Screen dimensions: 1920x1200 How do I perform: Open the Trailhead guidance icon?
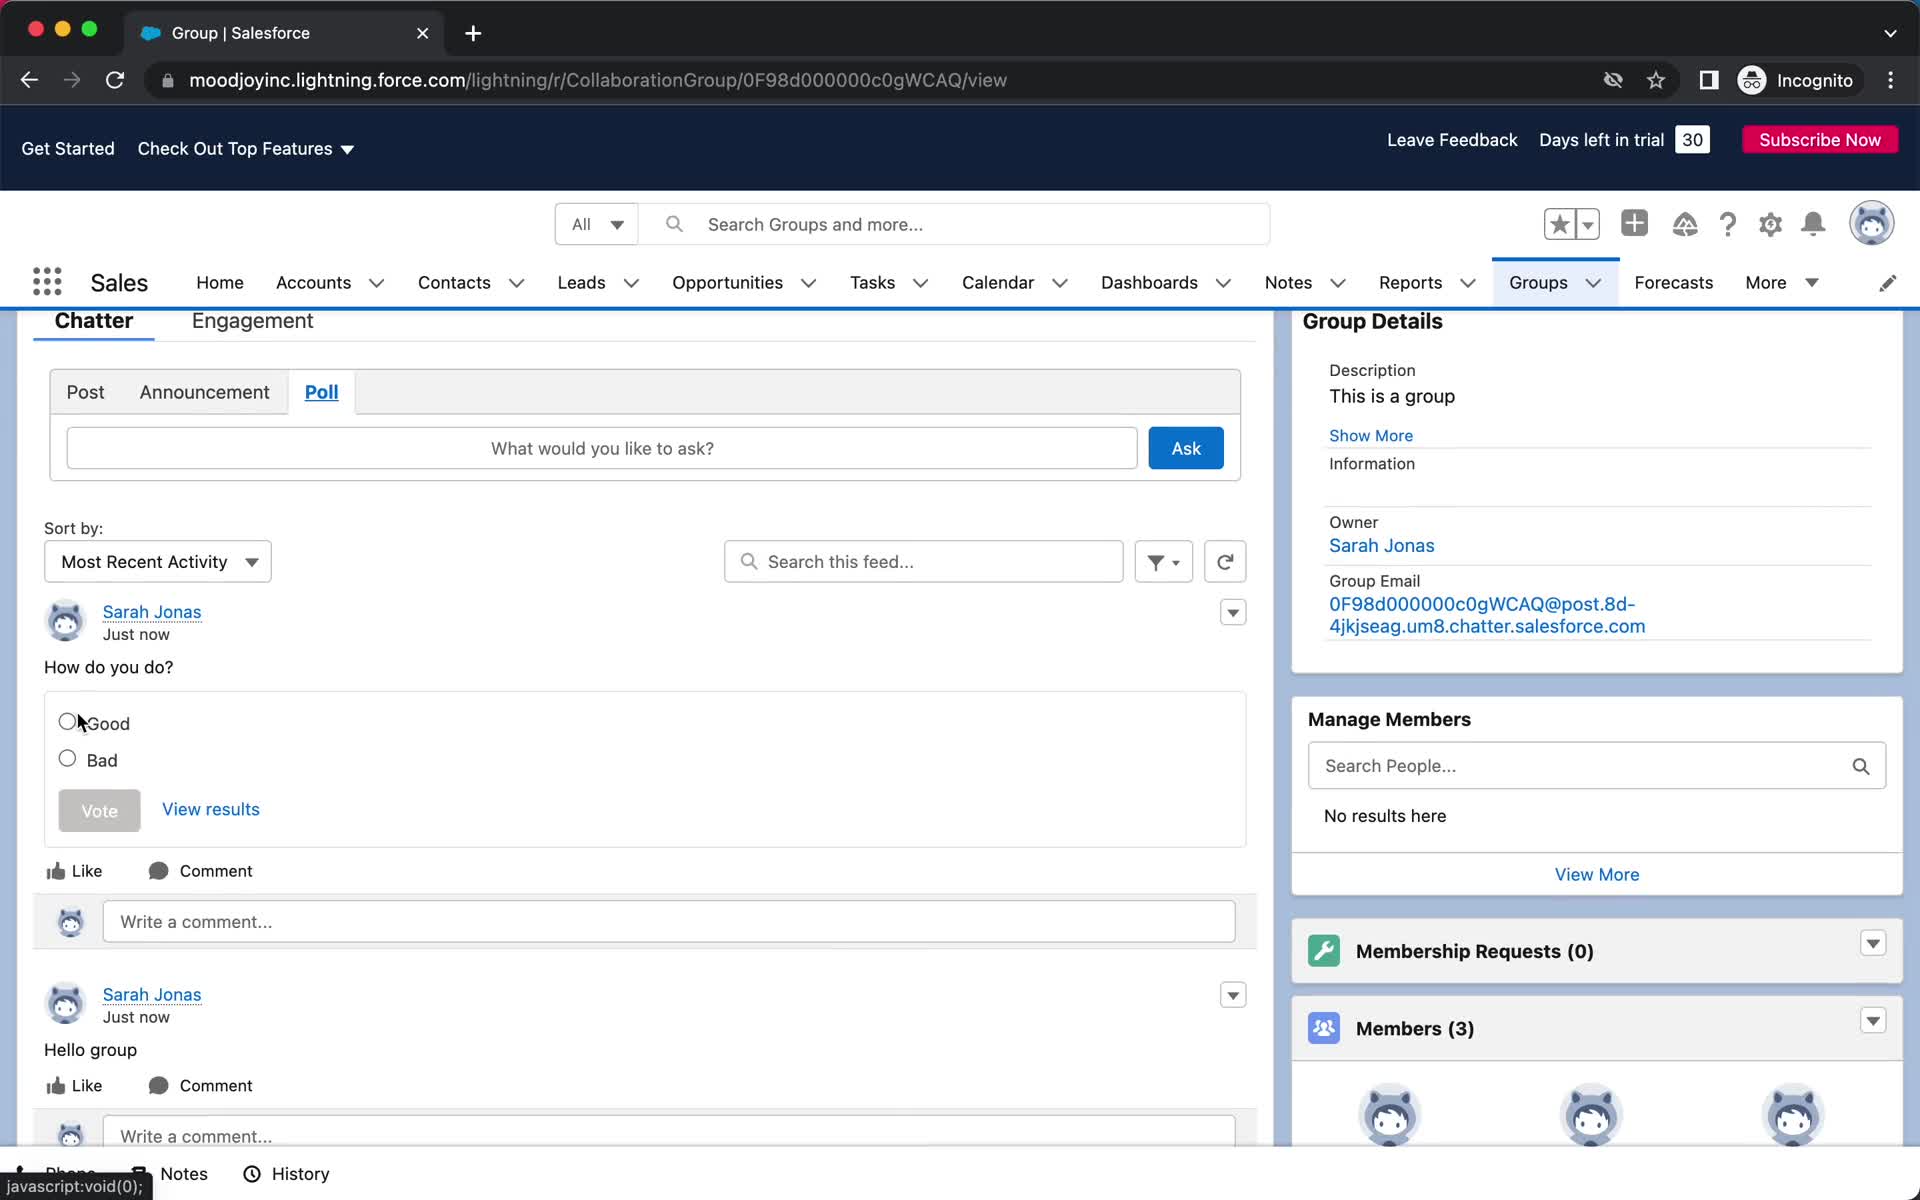pos(1685,224)
